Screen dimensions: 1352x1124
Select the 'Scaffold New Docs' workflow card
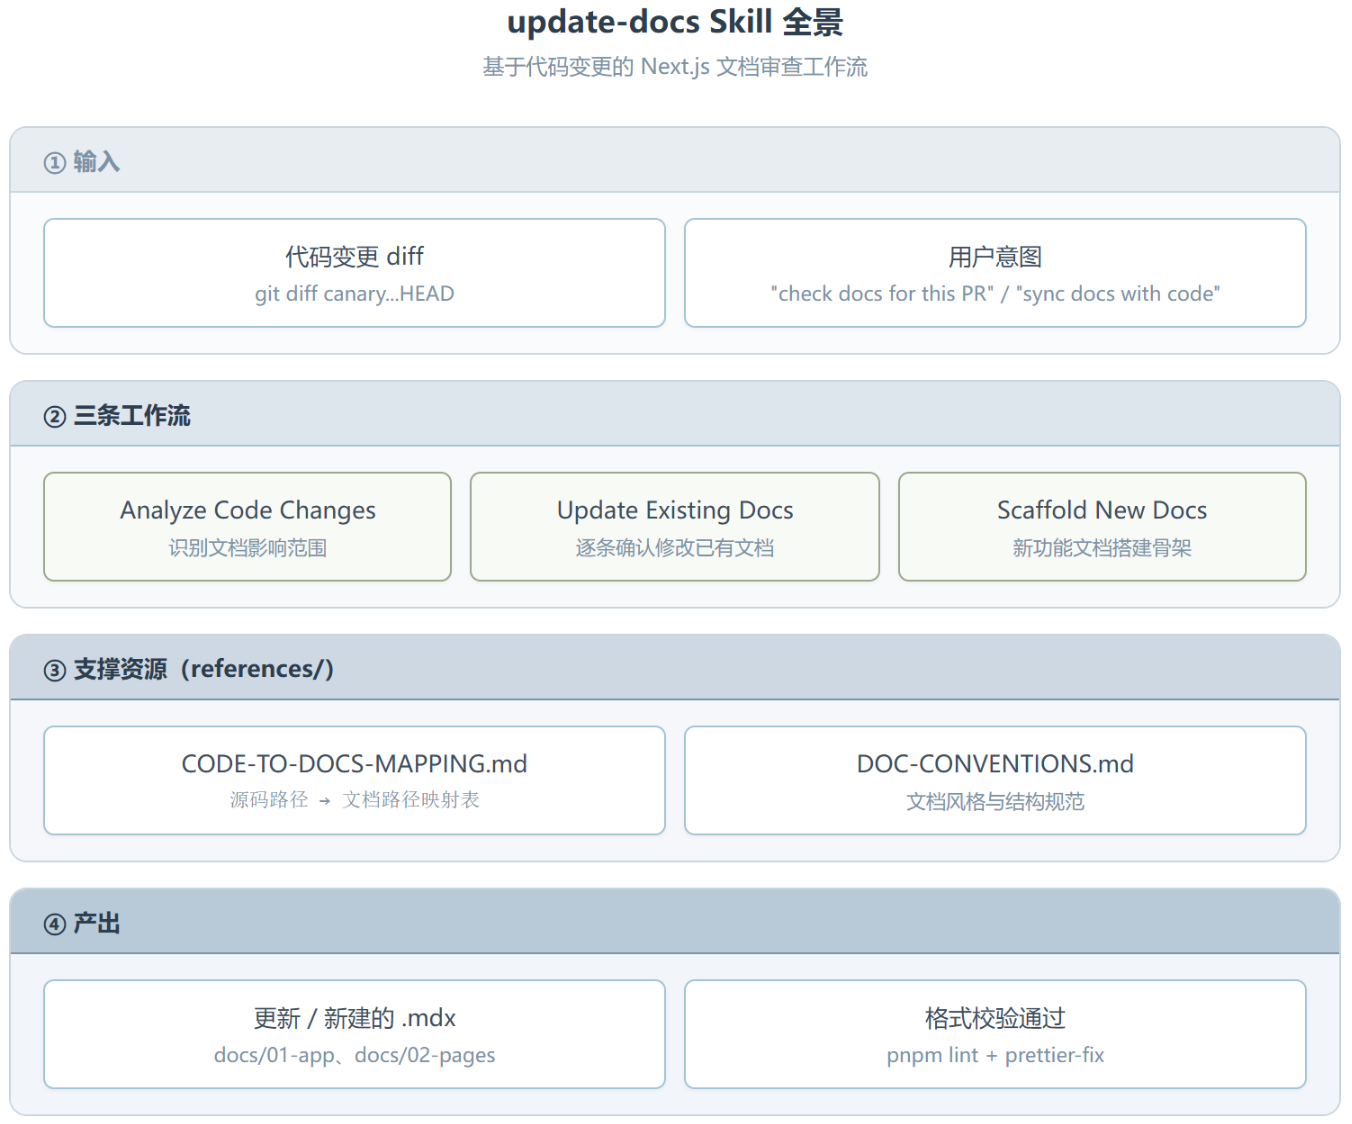click(x=1102, y=527)
